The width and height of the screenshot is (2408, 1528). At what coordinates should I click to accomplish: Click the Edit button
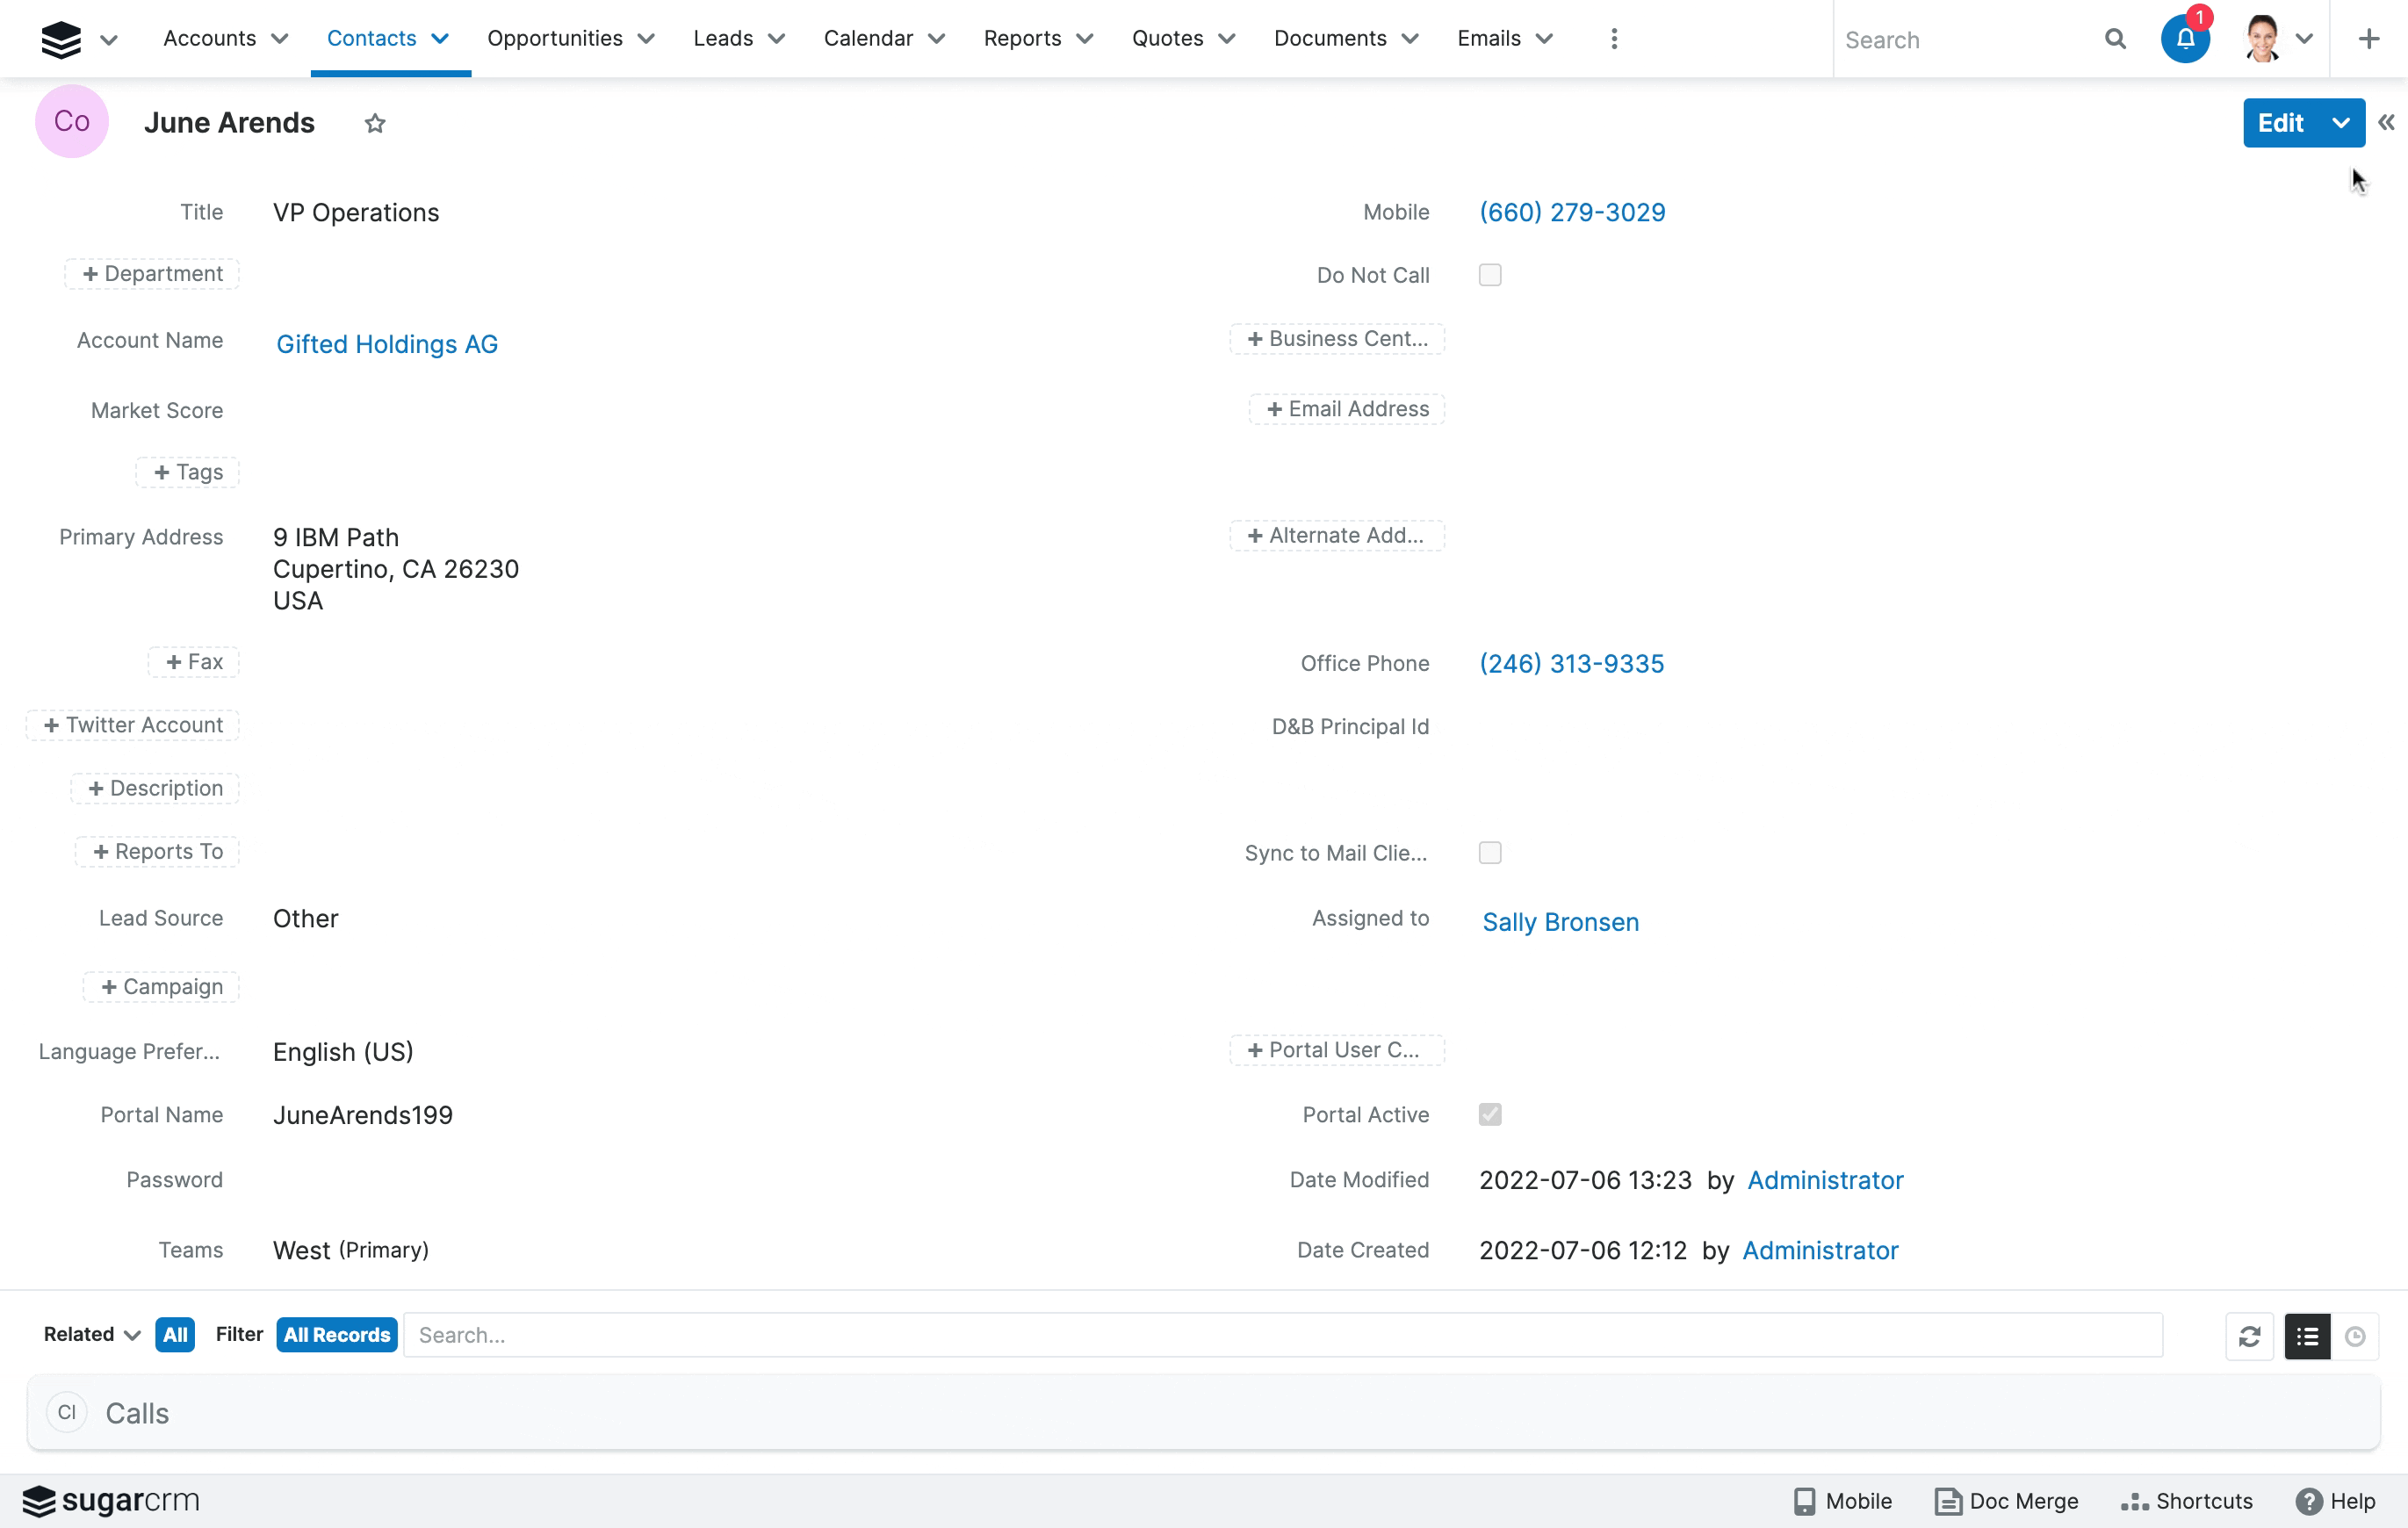pos(2280,123)
